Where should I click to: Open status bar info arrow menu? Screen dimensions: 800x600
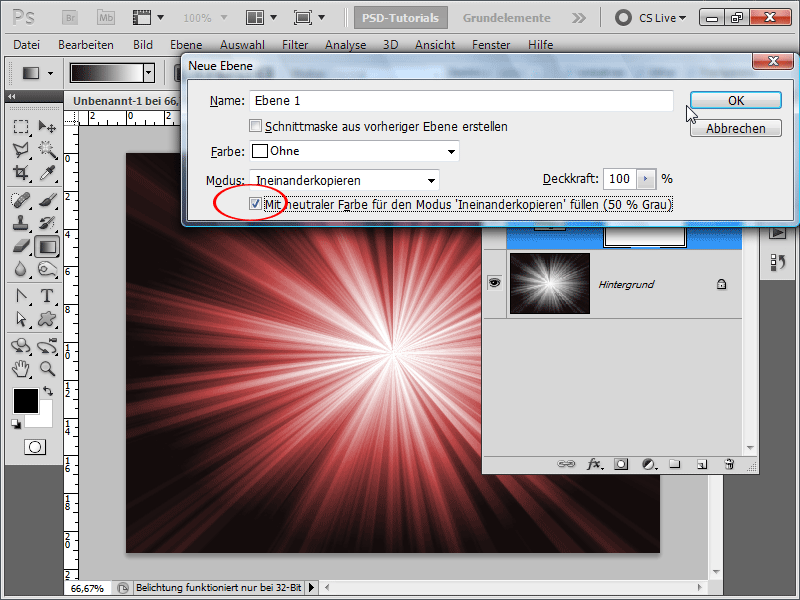tap(311, 588)
